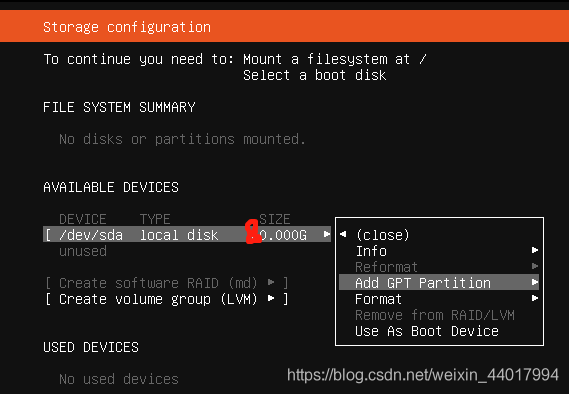Screen dimensions: 569x394
Task: Click the 'AVAILABLE DEVICES' heading
Action: (x=111, y=187)
